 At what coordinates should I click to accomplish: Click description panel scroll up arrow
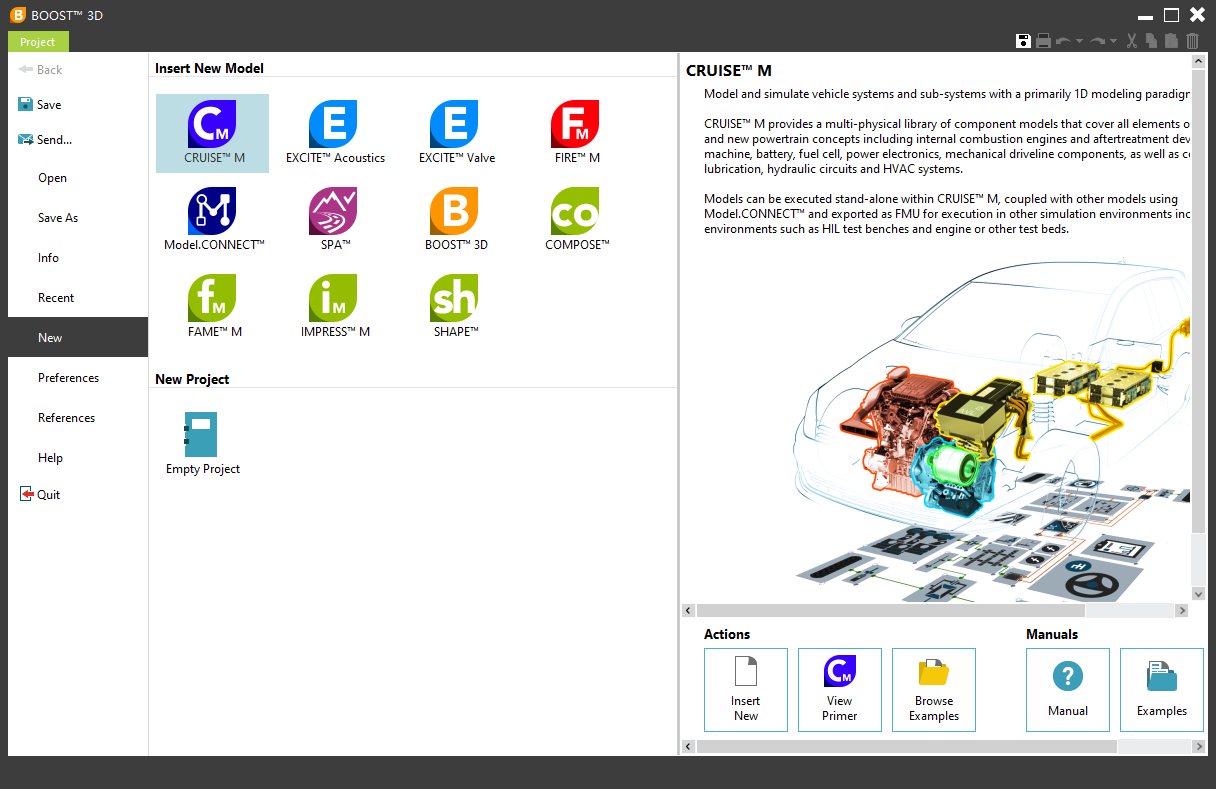(x=1198, y=62)
